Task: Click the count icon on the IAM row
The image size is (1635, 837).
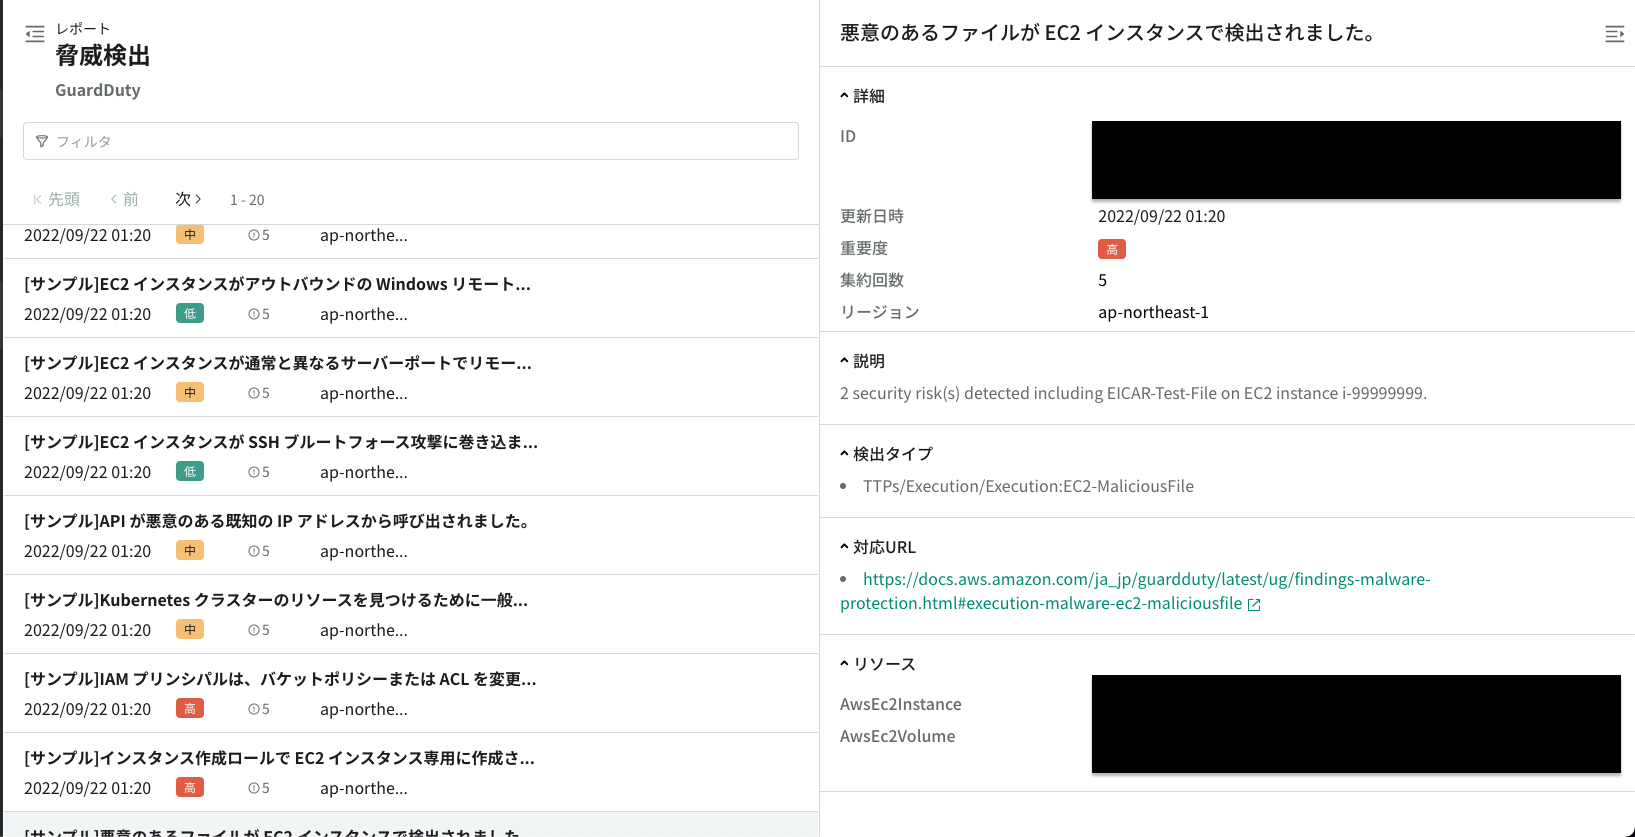Action: (254, 709)
